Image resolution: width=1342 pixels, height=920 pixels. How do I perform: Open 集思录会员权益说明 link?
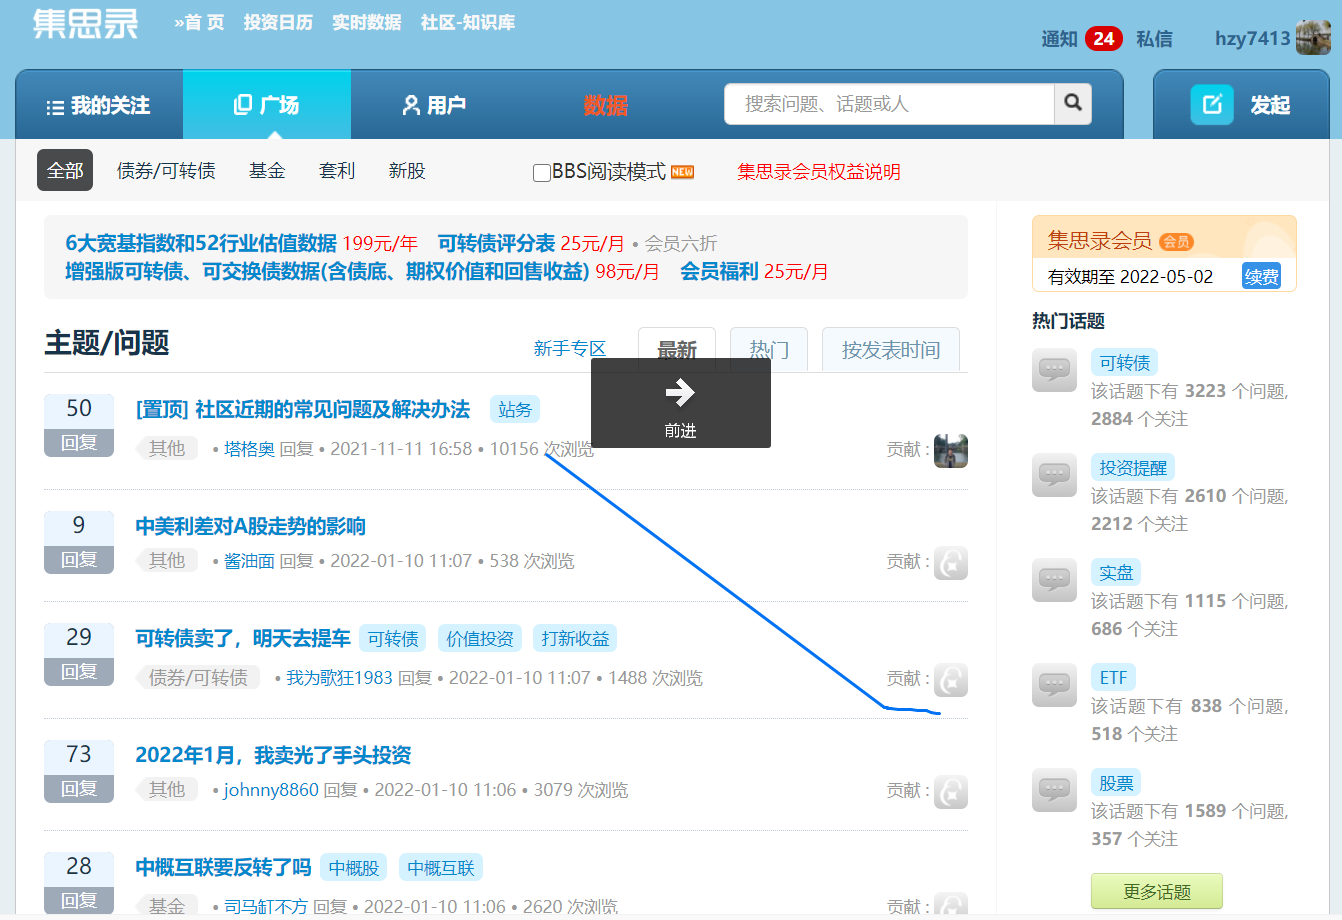pyautogui.click(x=819, y=172)
